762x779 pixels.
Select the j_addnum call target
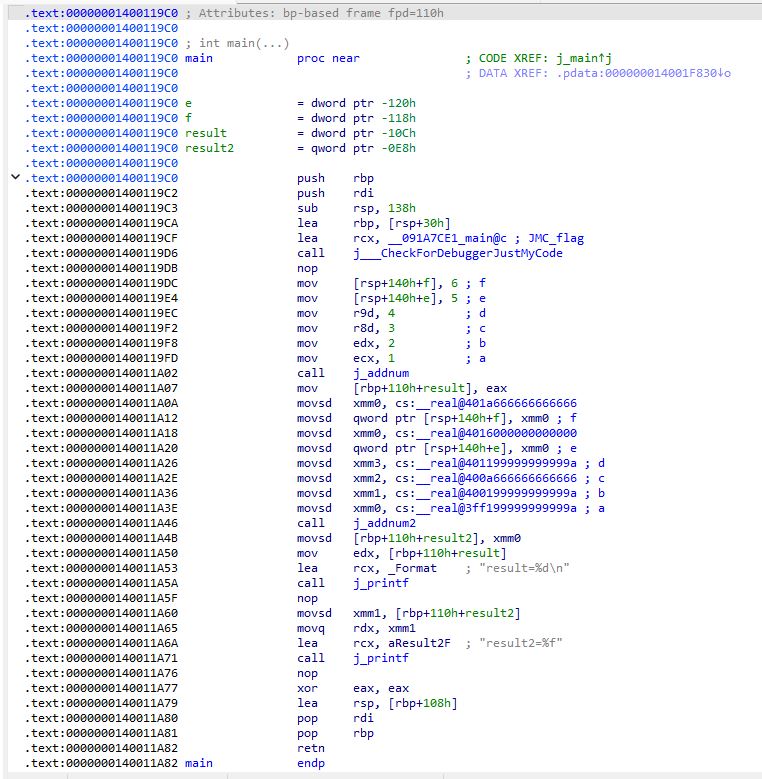tap(381, 373)
